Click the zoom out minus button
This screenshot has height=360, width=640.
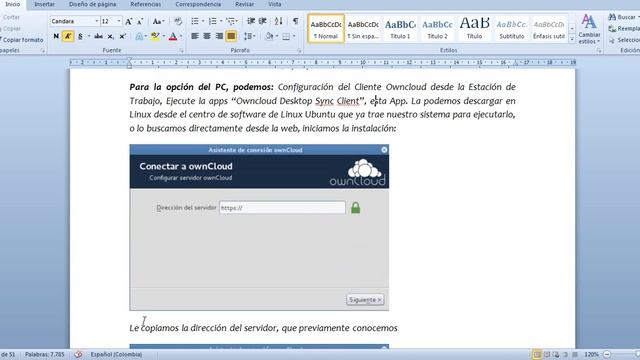pos(607,354)
